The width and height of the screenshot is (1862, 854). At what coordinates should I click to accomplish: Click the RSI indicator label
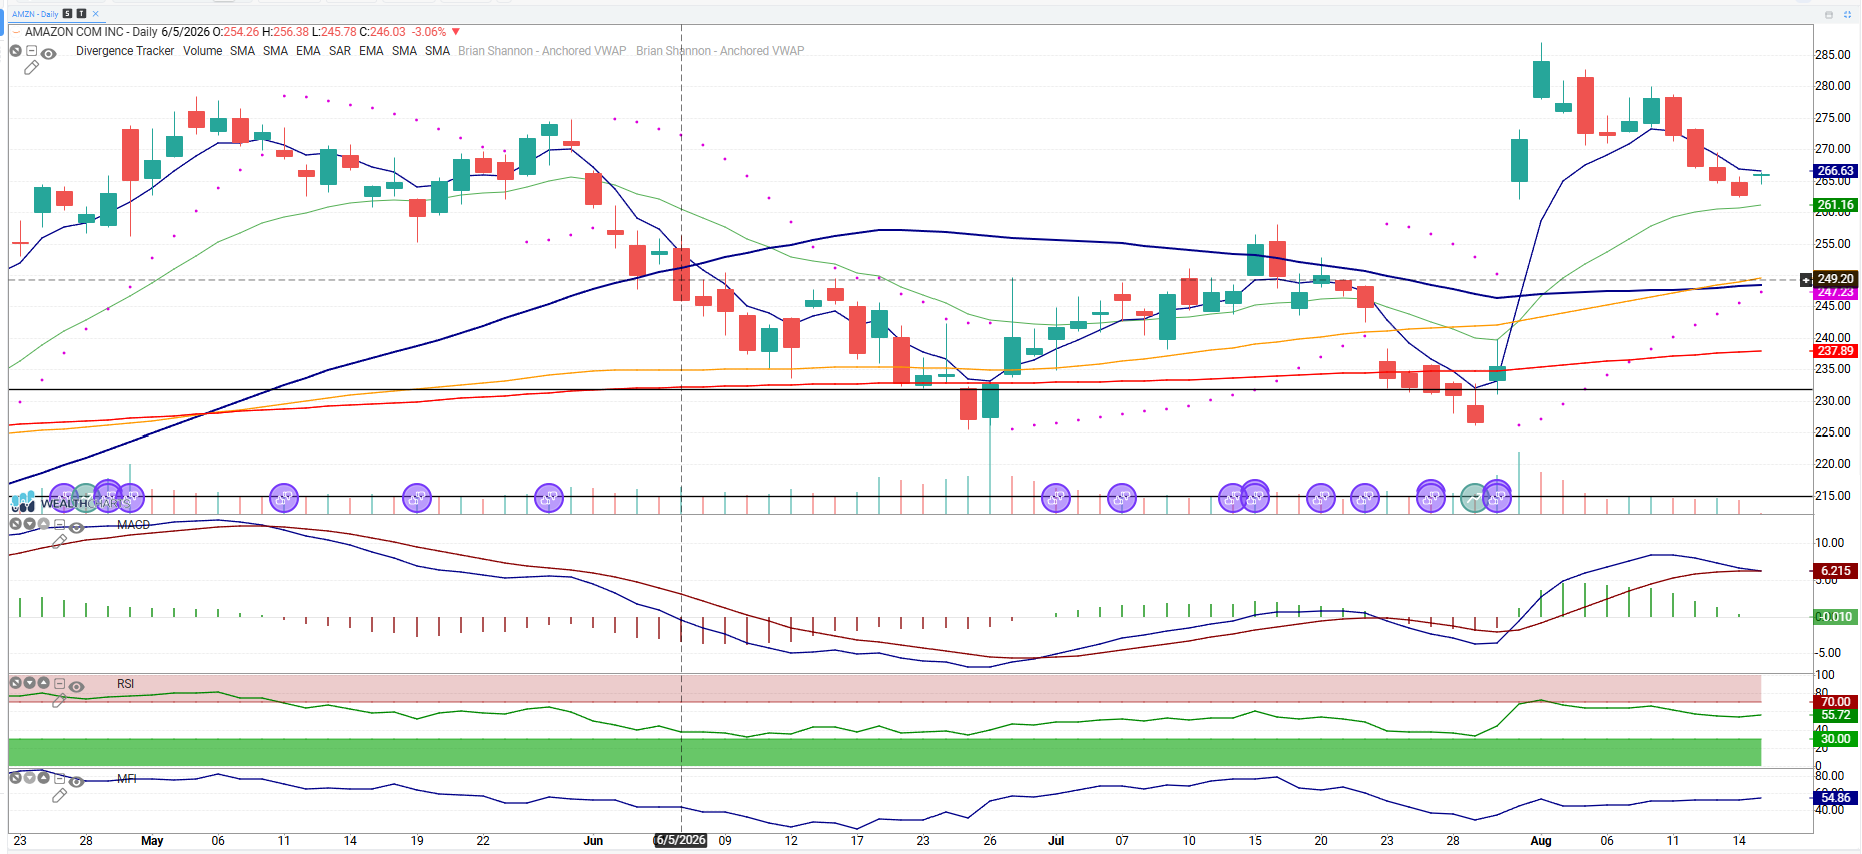point(125,684)
